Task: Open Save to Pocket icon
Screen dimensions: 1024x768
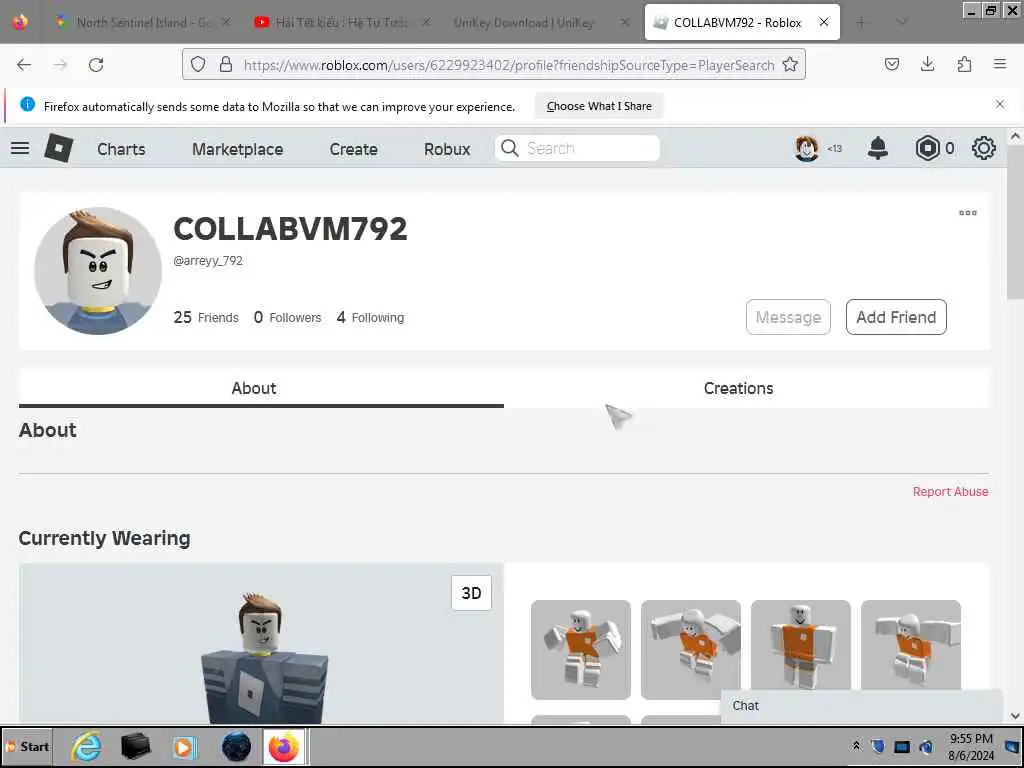Action: [x=891, y=64]
